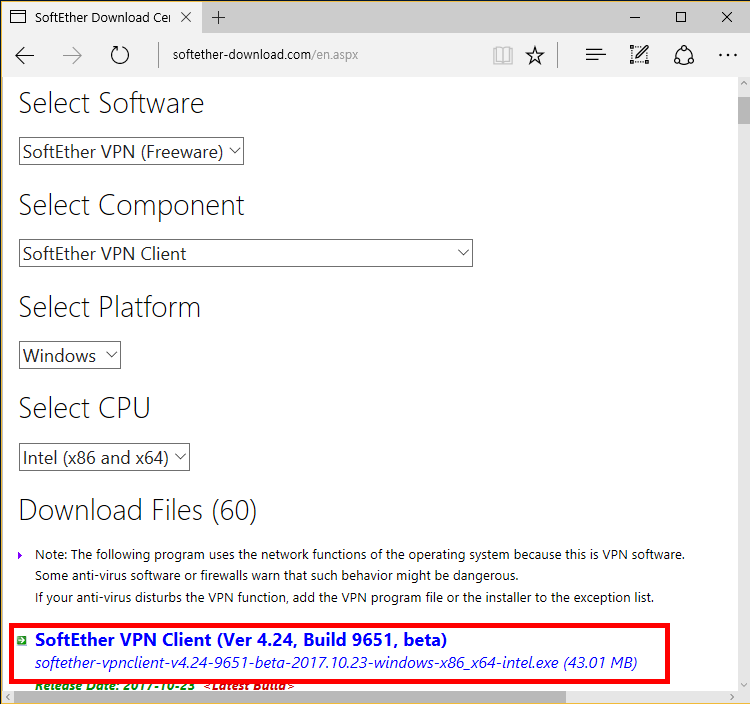Viewport: 750px width, 704px height.
Task: Click the vertical scrollbar thumb
Action: (x=744, y=110)
